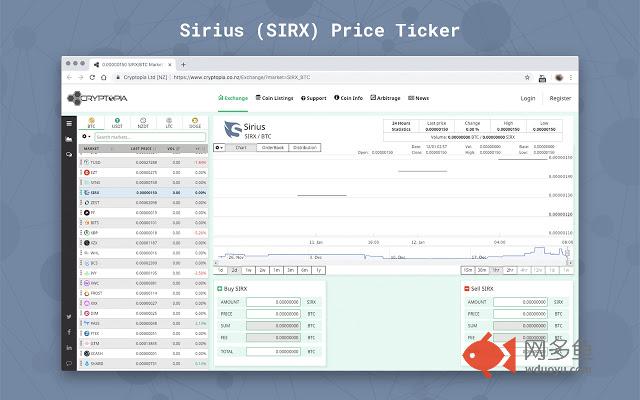Select the 2d chart range button
Screen dimensions: 640x400
tap(234, 270)
